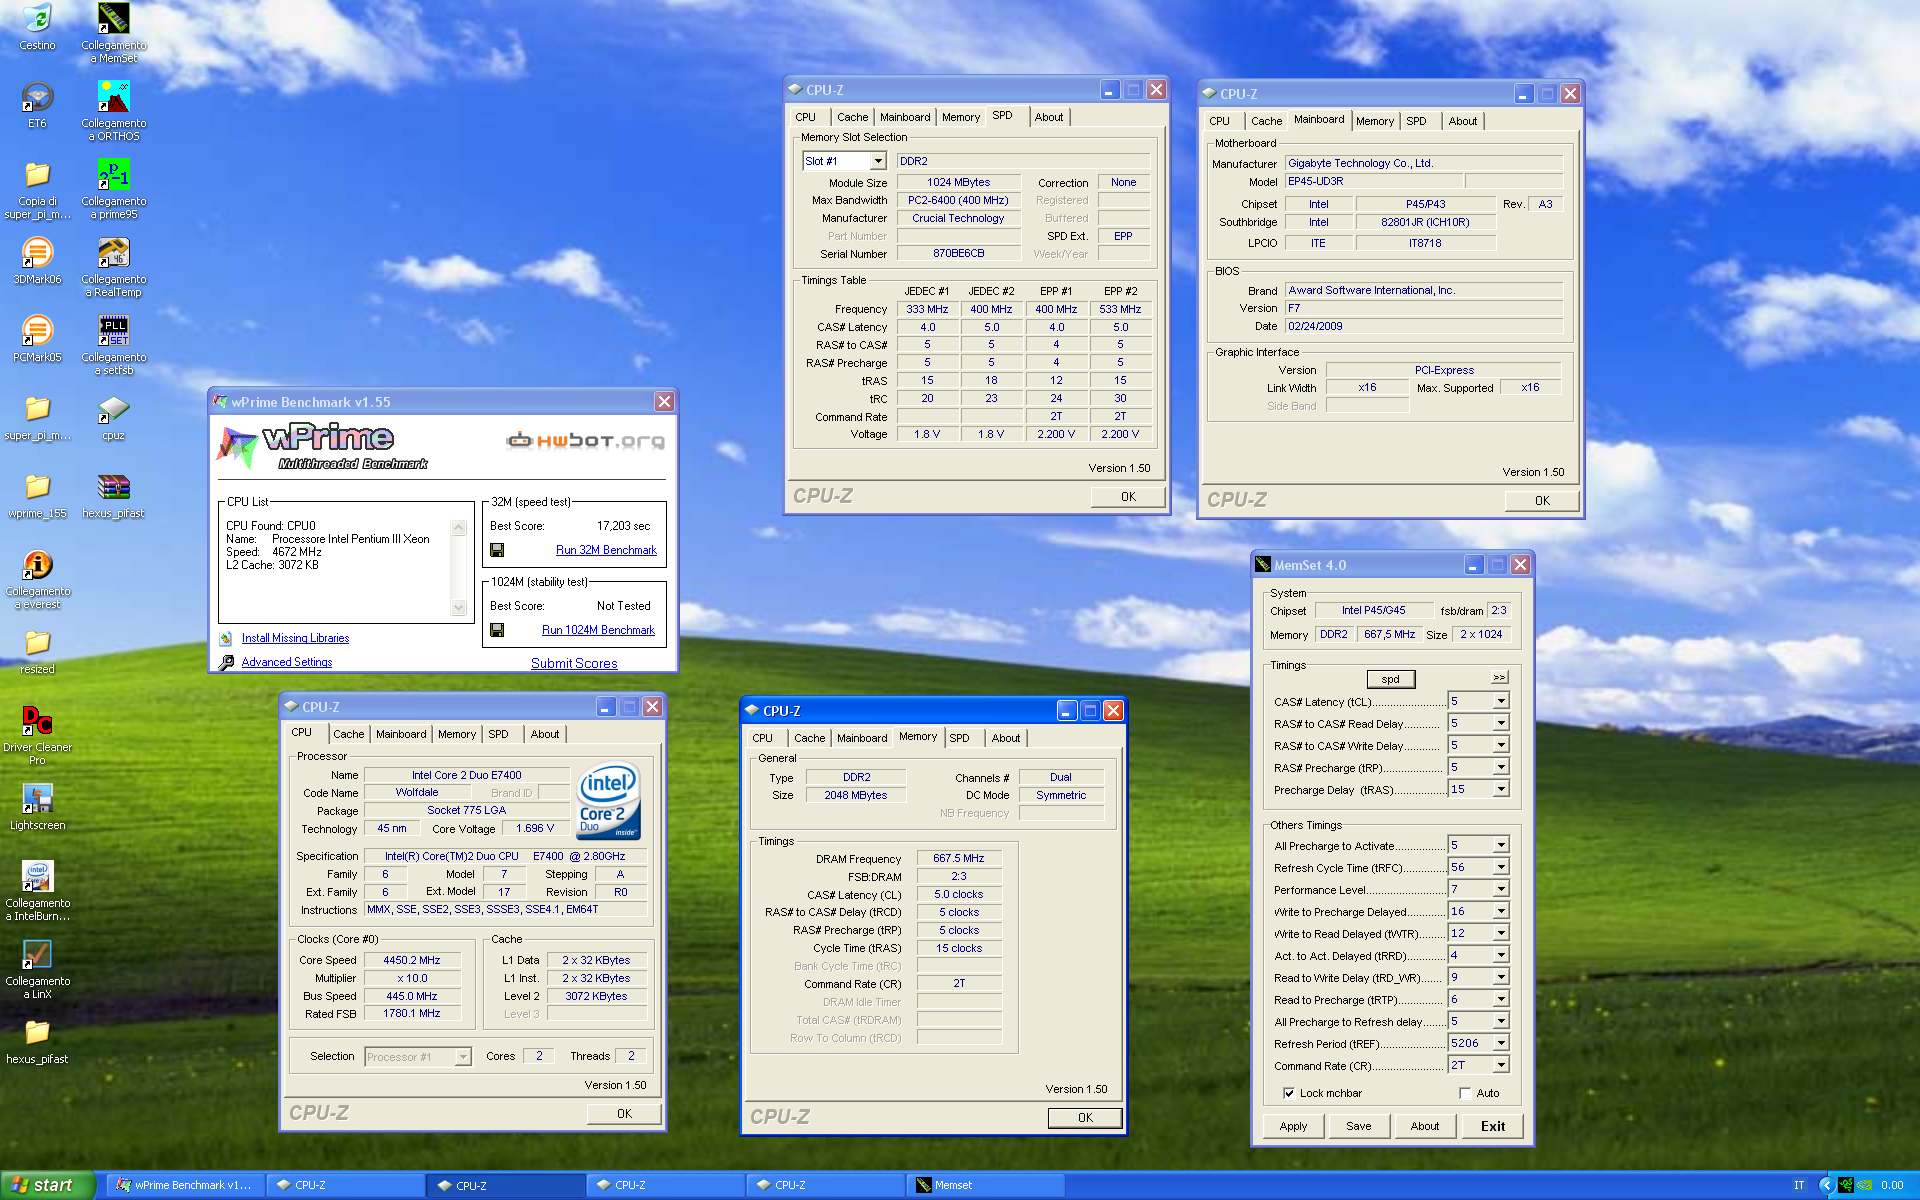Expand Command Rate (CR) dropdown in MemSet
The height and width of the screenshot is (1200, 1920).
pos(1501,1065)
